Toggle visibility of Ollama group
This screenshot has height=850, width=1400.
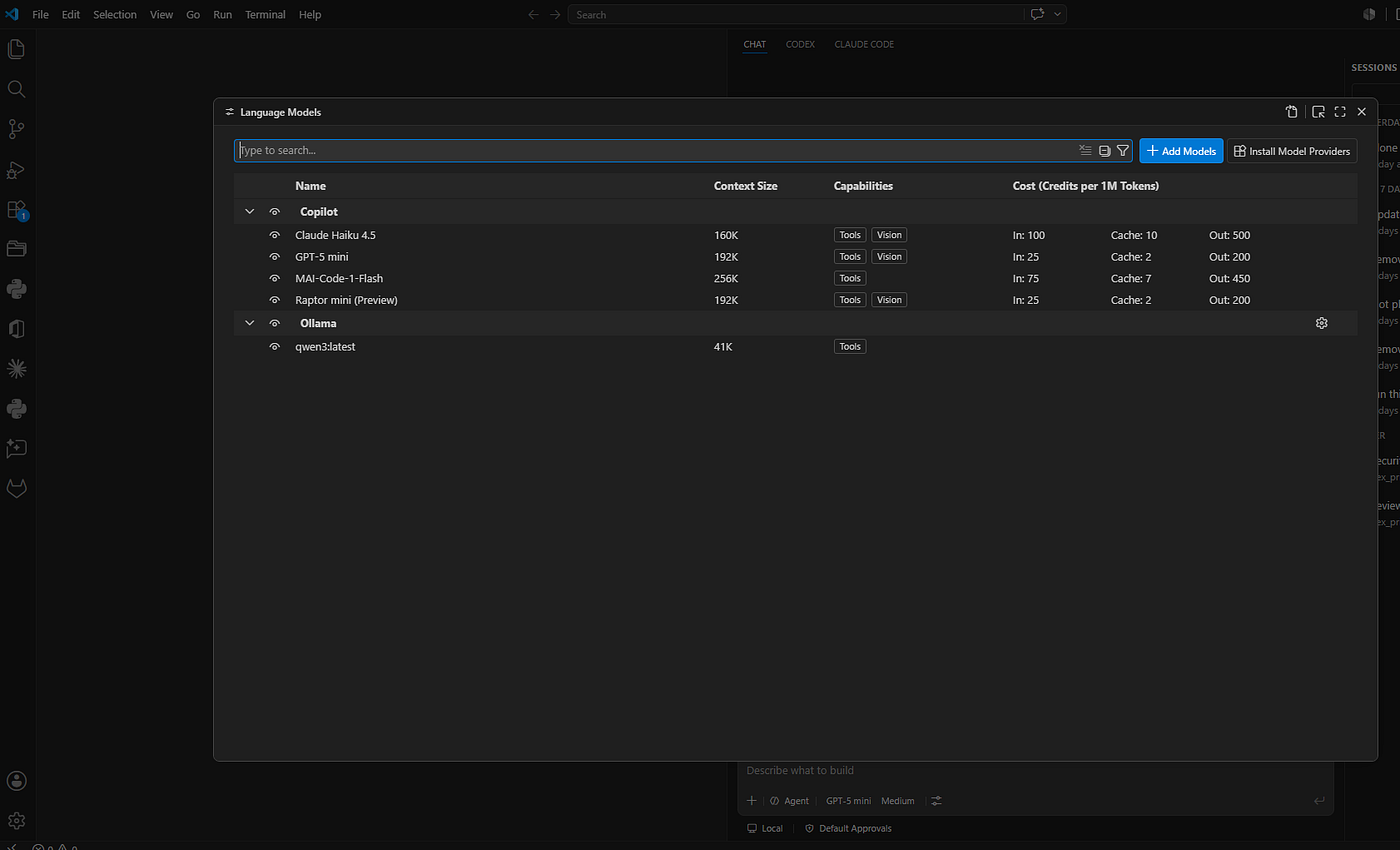(x=274, y=323)
